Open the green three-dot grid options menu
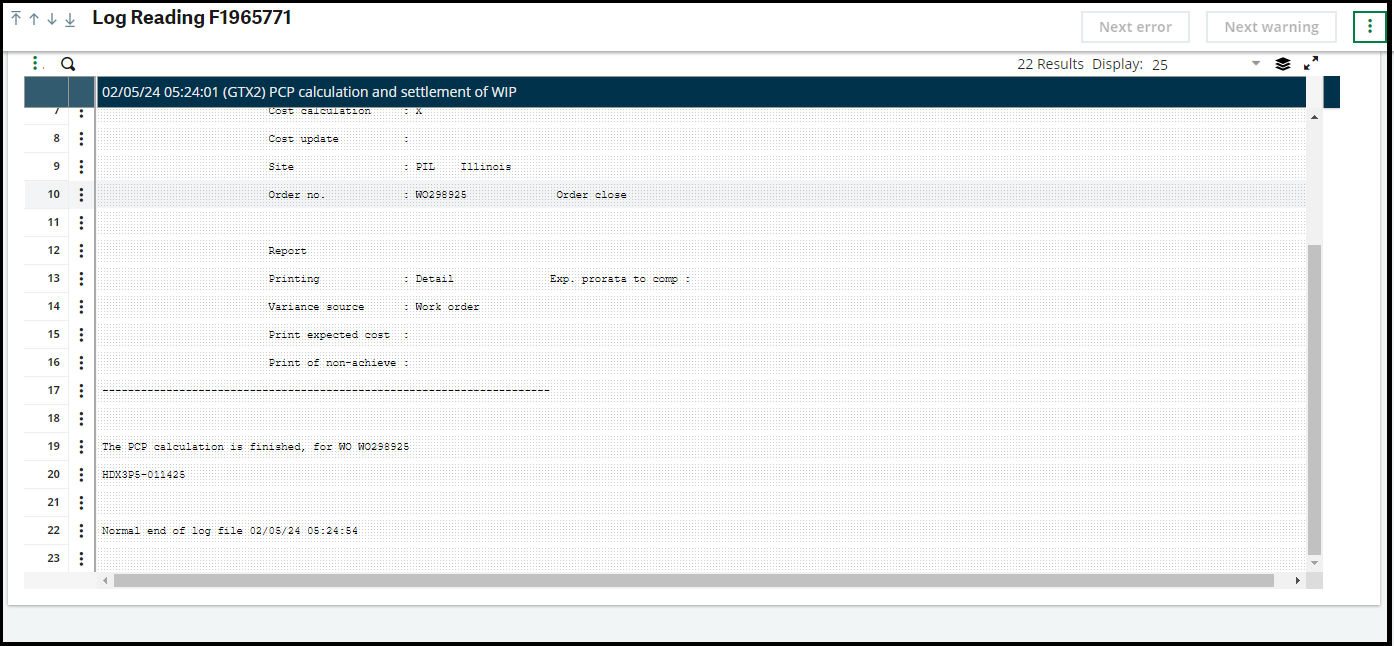 pyautogui.click(x=36, y=62)
